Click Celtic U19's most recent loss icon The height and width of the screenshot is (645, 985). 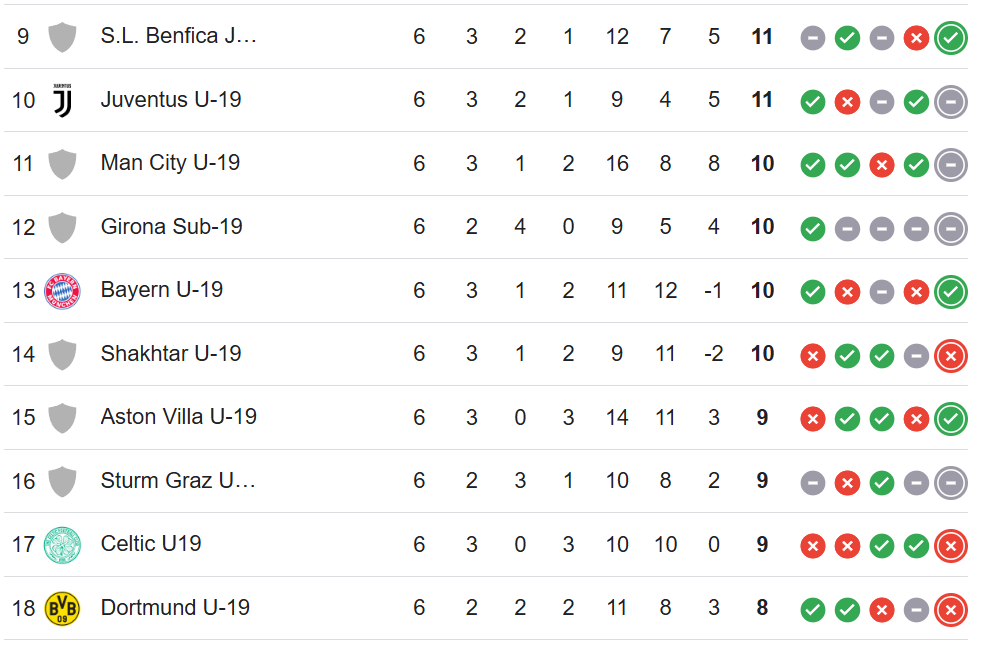pyautogui.click(x=950, y=546)
